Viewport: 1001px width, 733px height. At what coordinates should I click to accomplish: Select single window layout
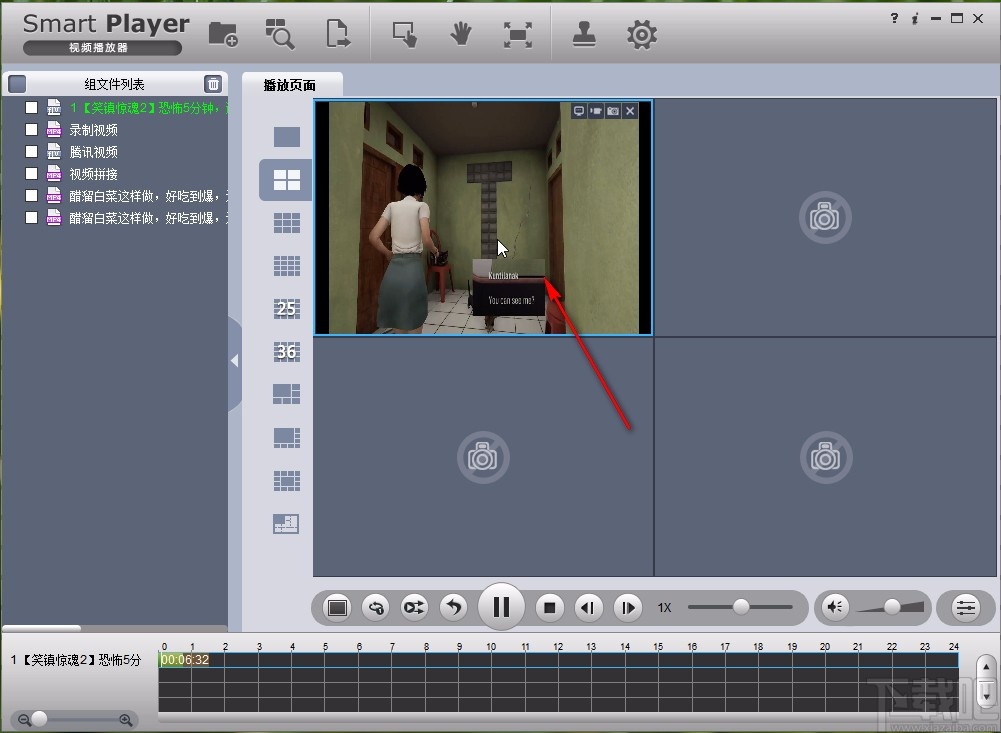point(286,137)
